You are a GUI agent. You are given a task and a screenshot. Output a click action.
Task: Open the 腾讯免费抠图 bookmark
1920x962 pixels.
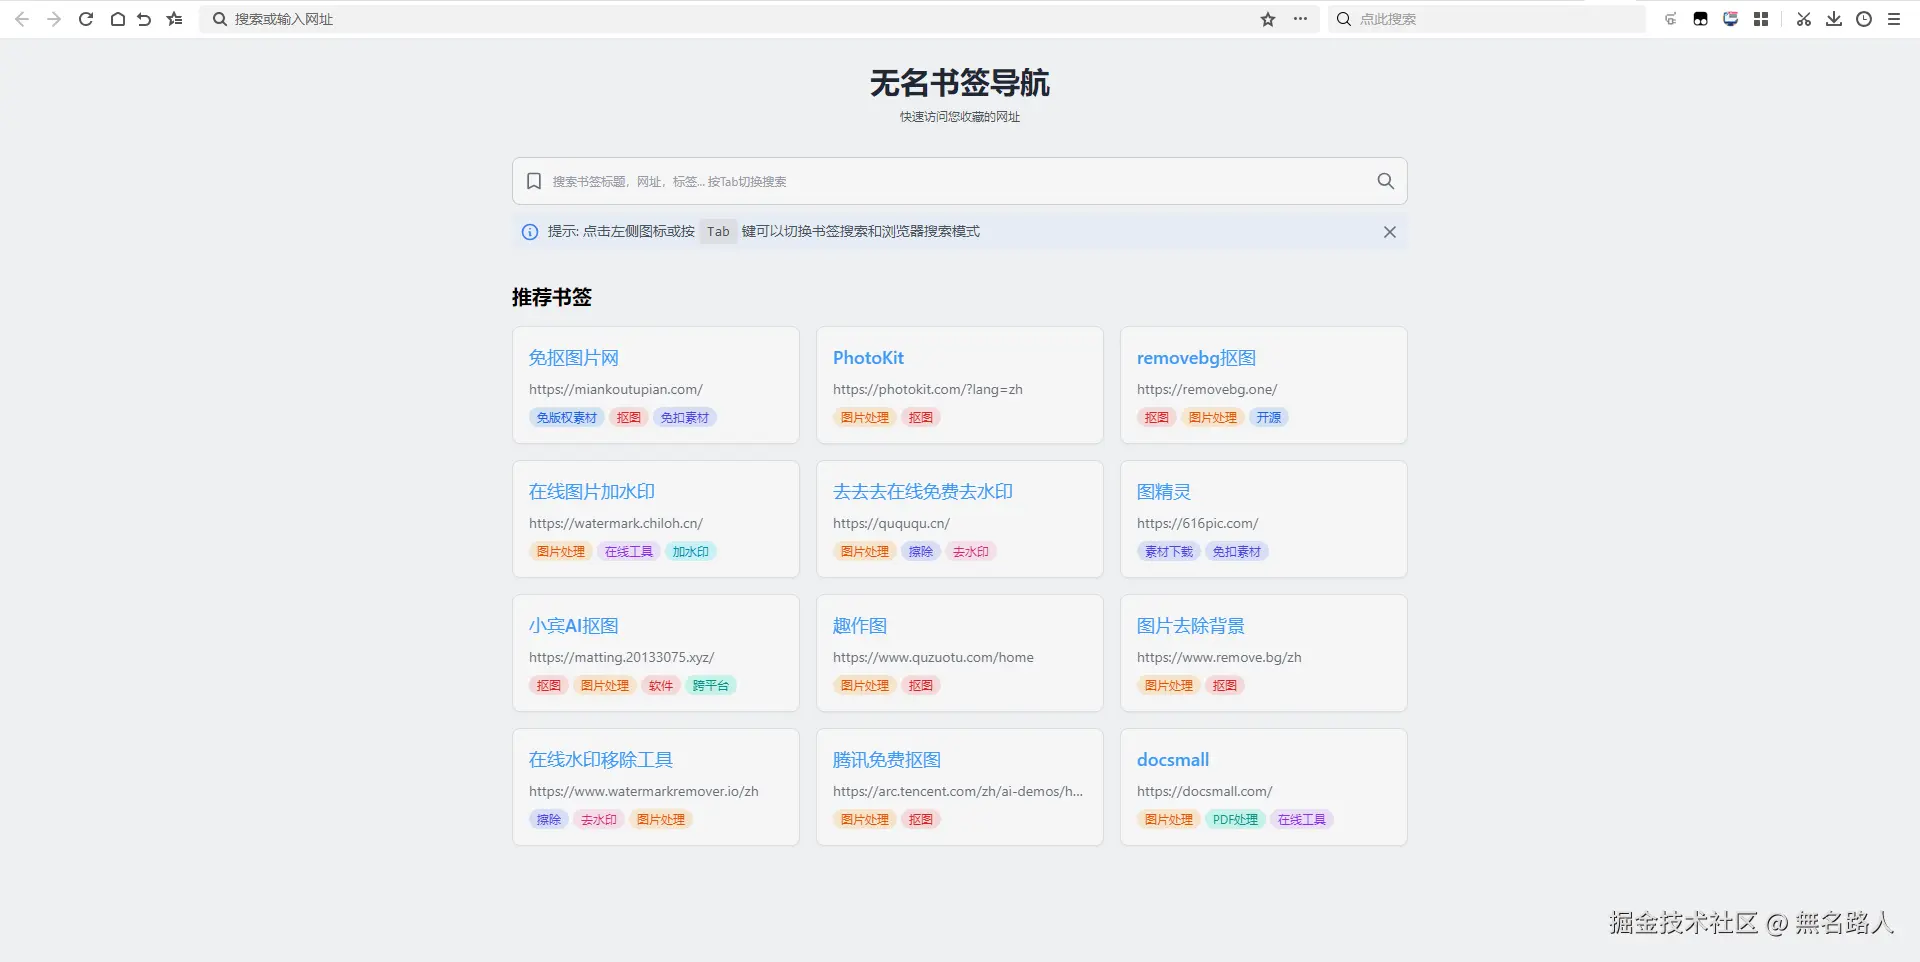tap(887, 760)
